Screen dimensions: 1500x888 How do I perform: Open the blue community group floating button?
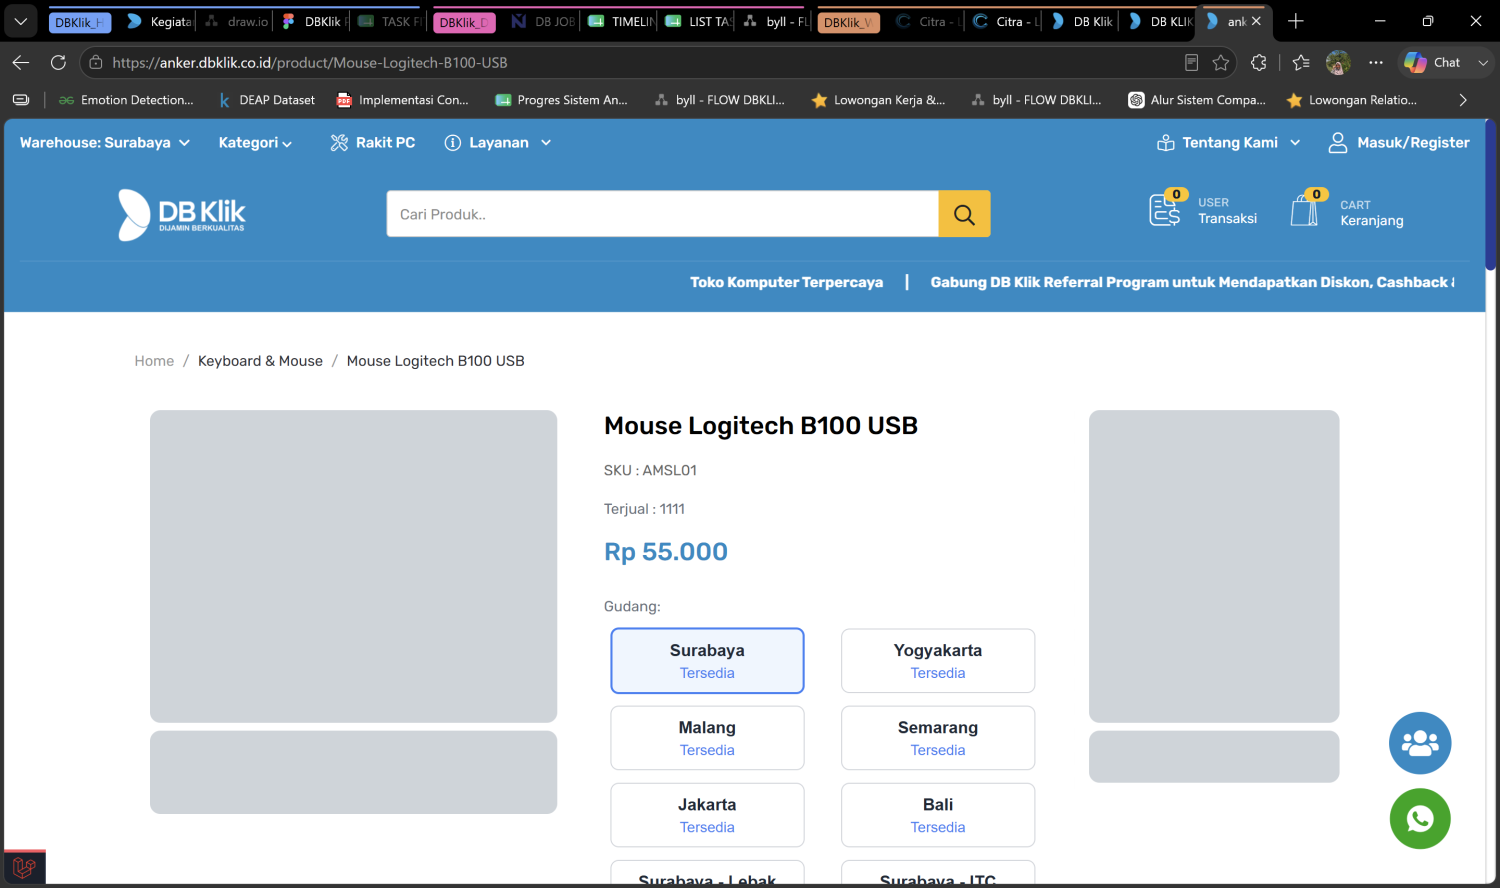point(1420,743)
